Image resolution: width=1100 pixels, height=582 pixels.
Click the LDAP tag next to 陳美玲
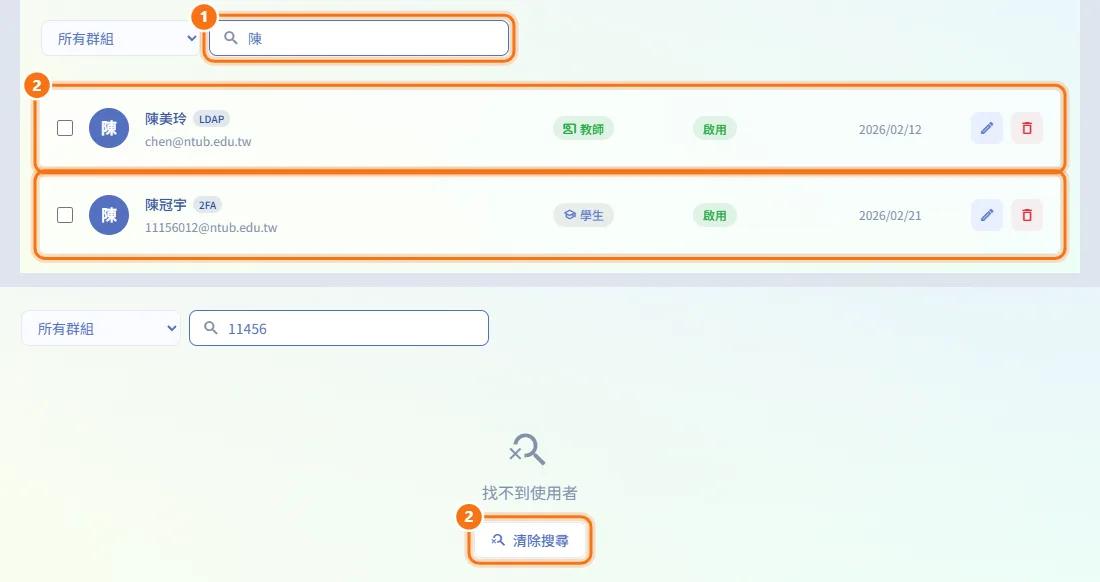pos(211,119)
